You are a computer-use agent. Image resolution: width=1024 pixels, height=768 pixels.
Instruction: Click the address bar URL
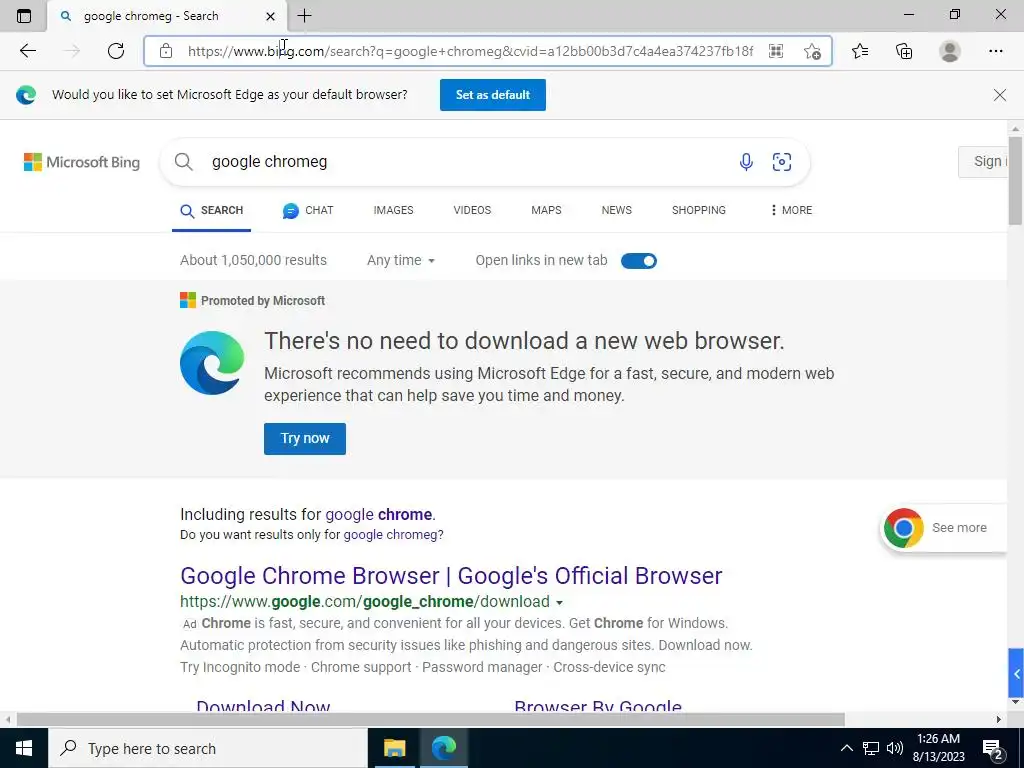click(470, 51)
